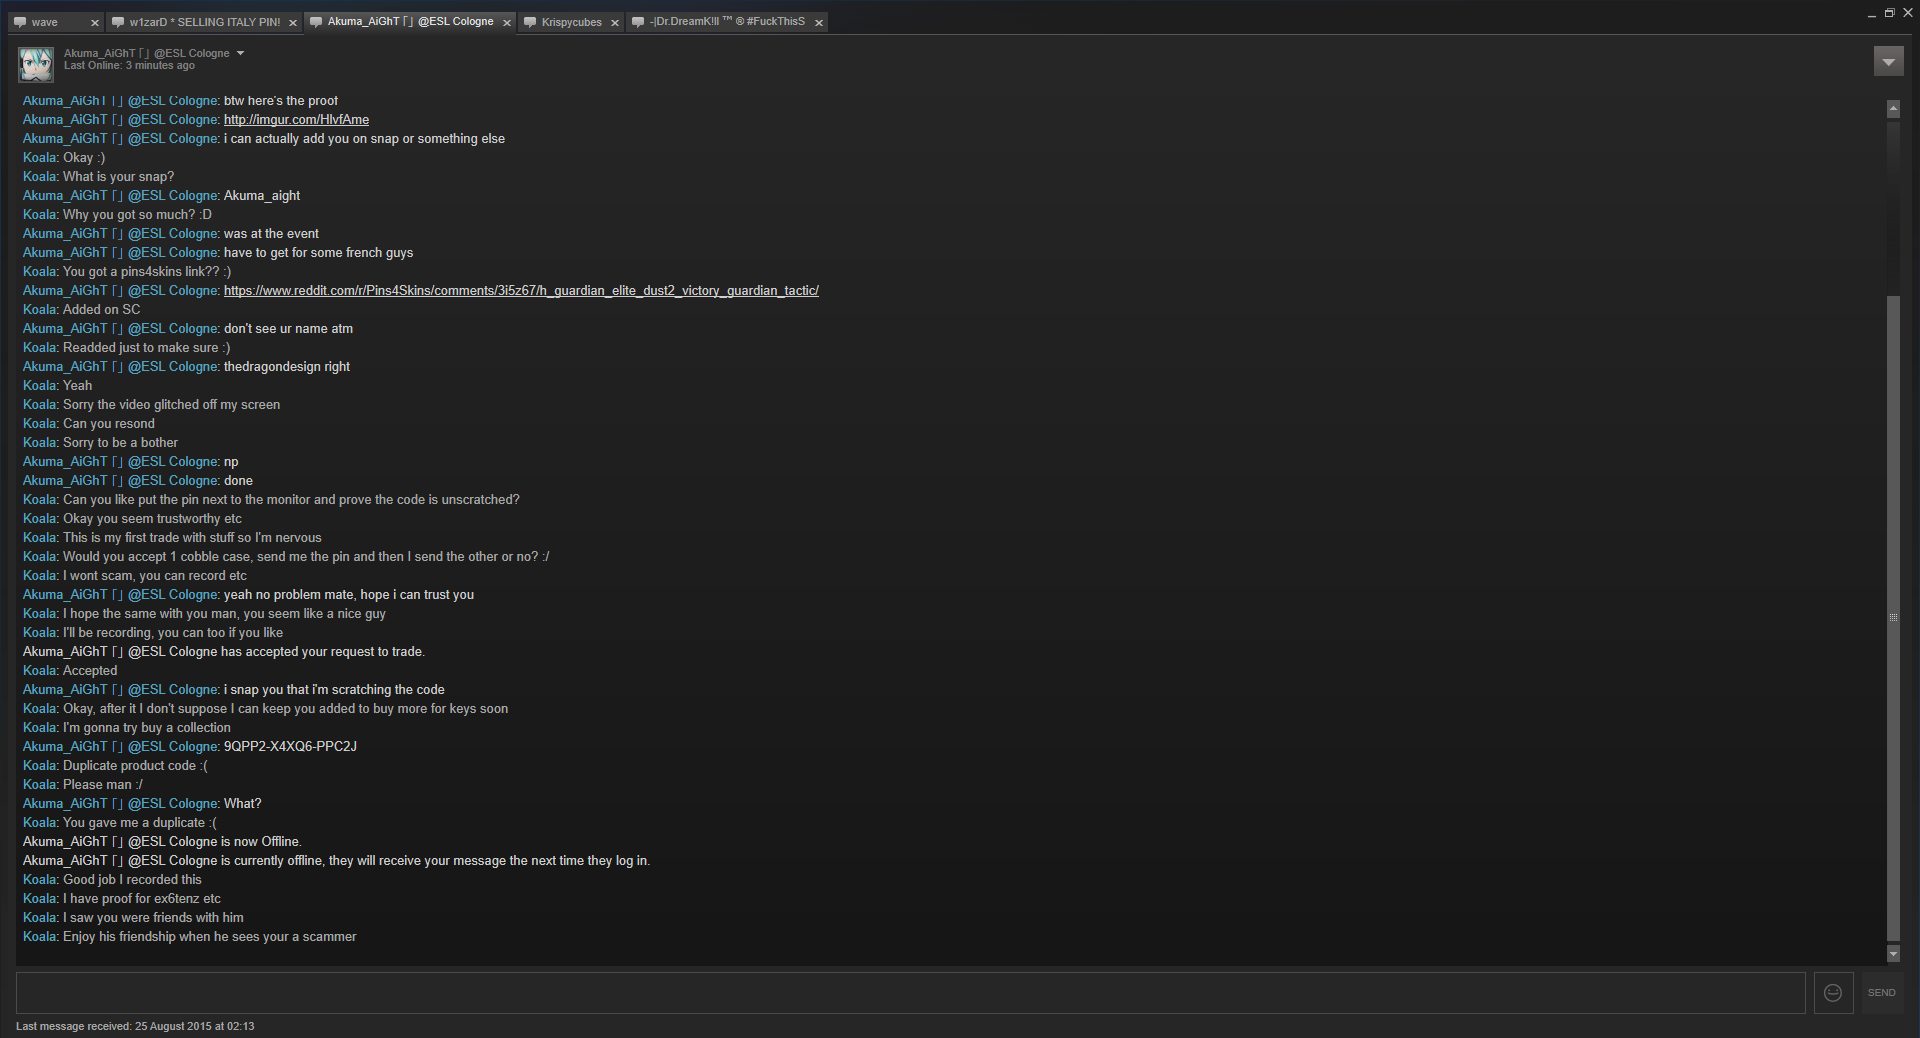1920x1038 pixels.
Task: Switch to the Dr.DreamKill chat tab
Action: pyautogui.click(x=727, y=22)
